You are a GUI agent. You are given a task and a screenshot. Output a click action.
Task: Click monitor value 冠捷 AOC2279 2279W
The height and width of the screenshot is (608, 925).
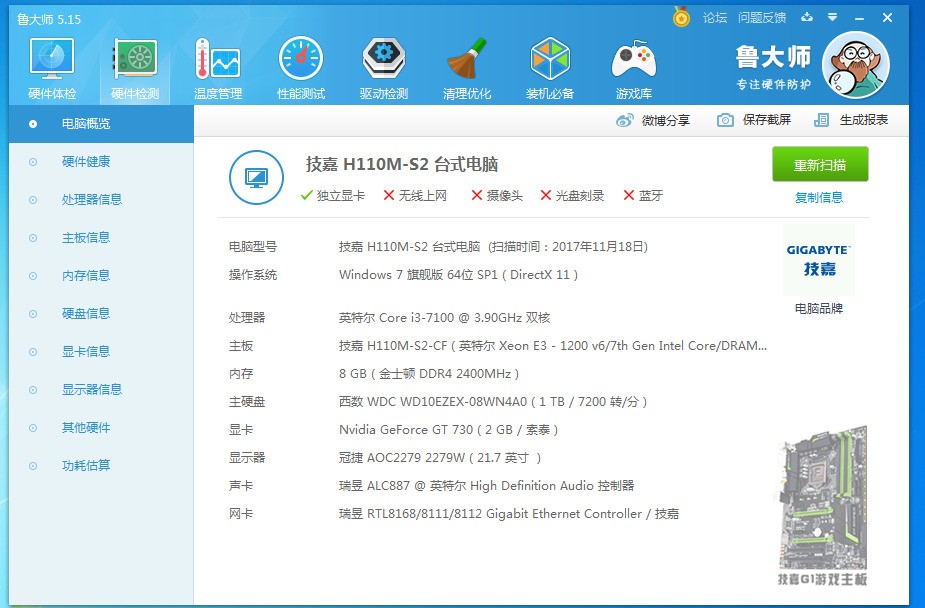[x=439, y=458]
